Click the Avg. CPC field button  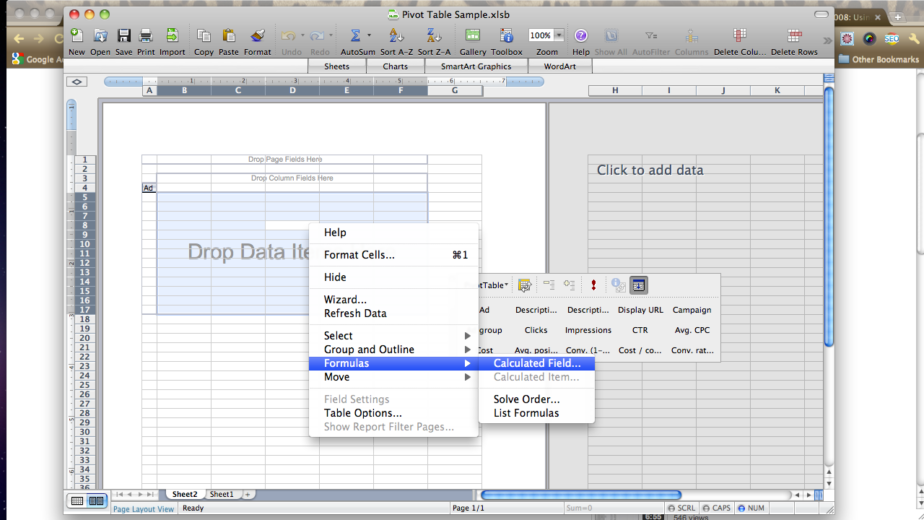pos(692,330)
